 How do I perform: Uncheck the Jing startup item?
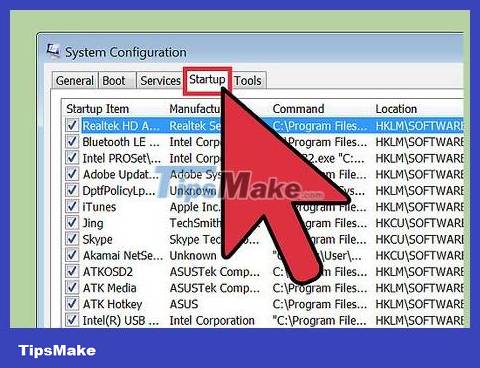point(72,223)
